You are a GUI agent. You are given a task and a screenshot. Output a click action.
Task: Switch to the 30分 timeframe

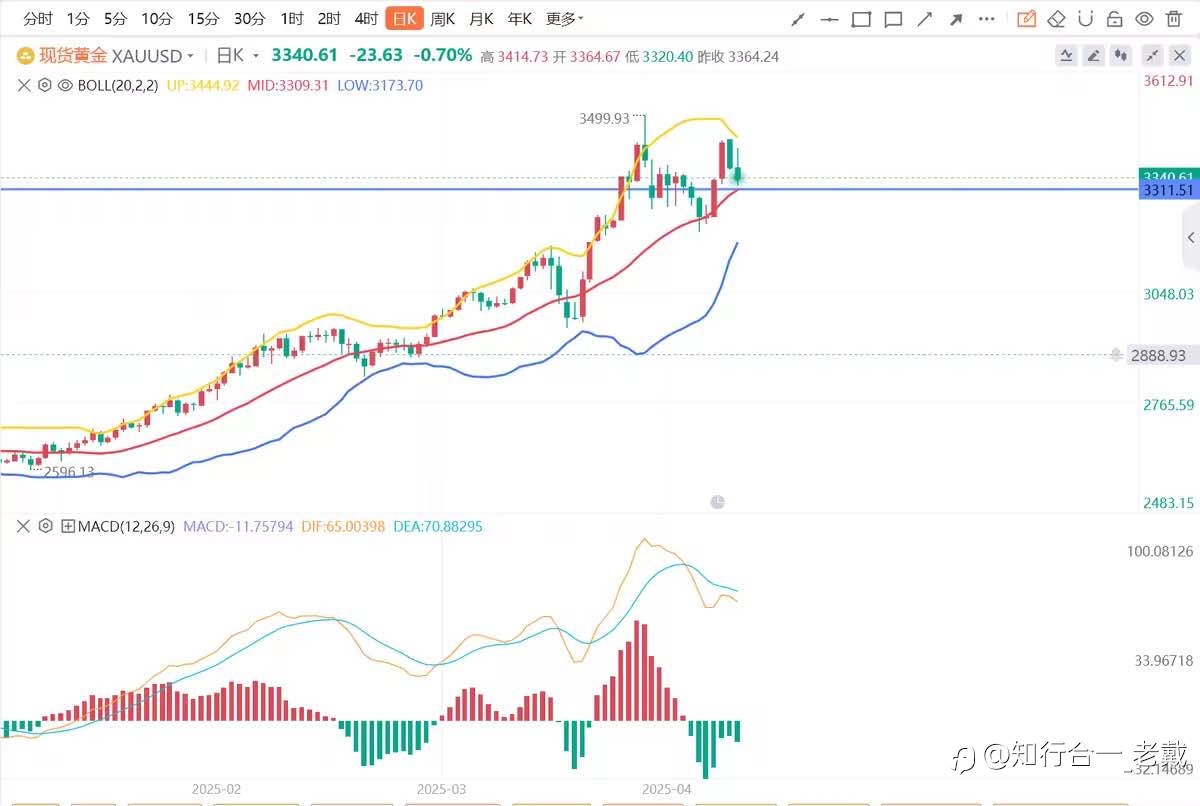pyautogui.click(x=249, y=19)
